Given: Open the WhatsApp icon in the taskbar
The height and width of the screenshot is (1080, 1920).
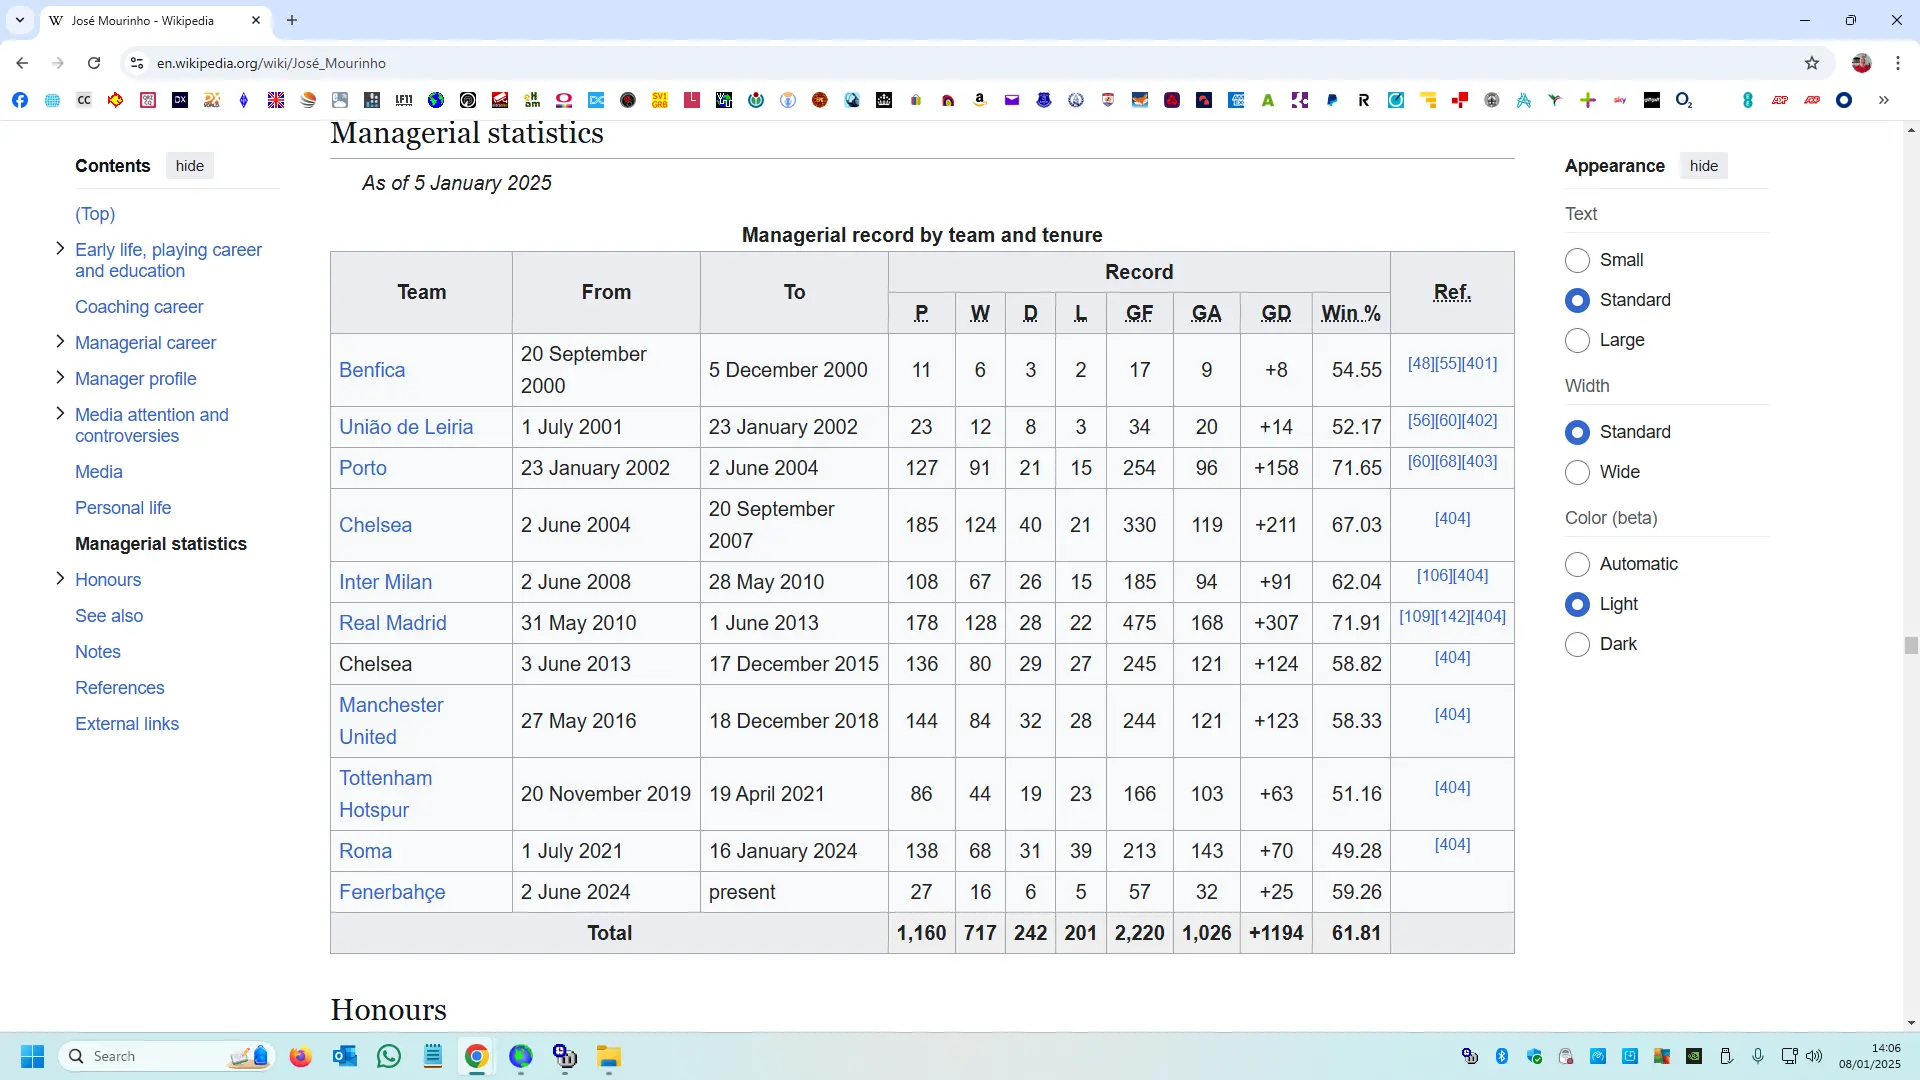Looking at the screenshot, I should tap(389, 1056).
